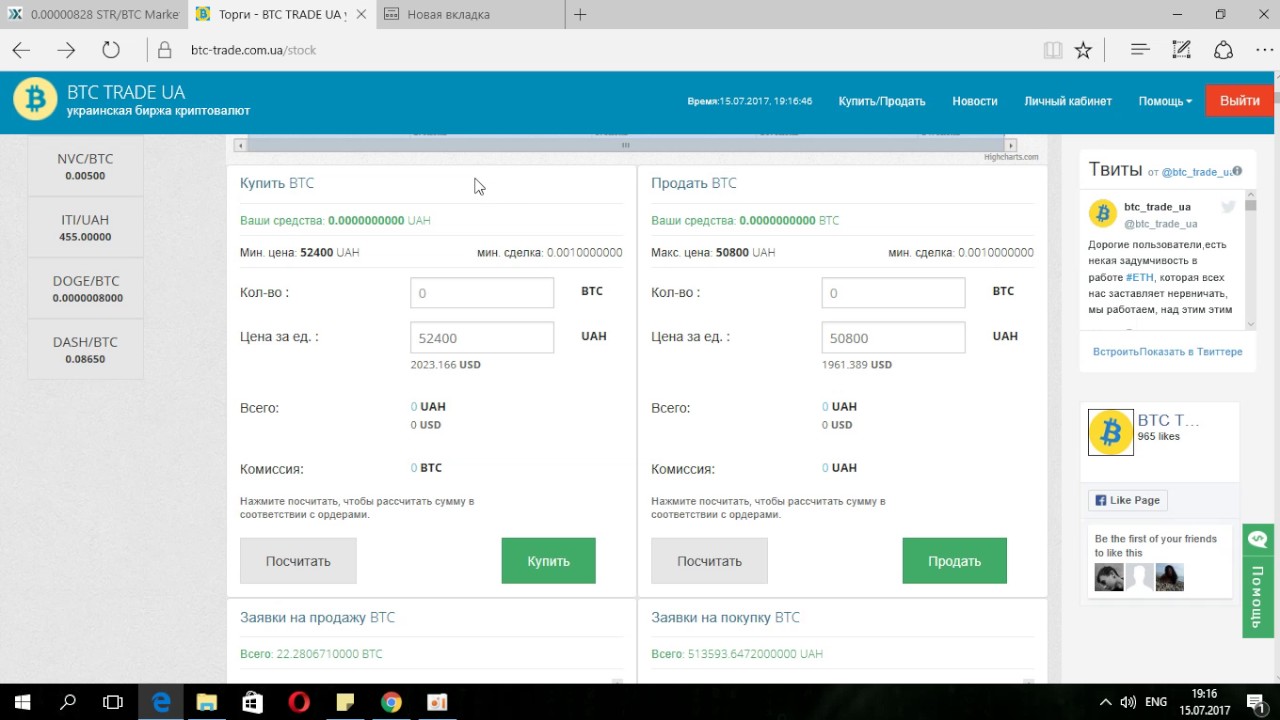Viewport: 1280px width, 720px height.
Task: Click the address bar URL
Action: [253, 50]
